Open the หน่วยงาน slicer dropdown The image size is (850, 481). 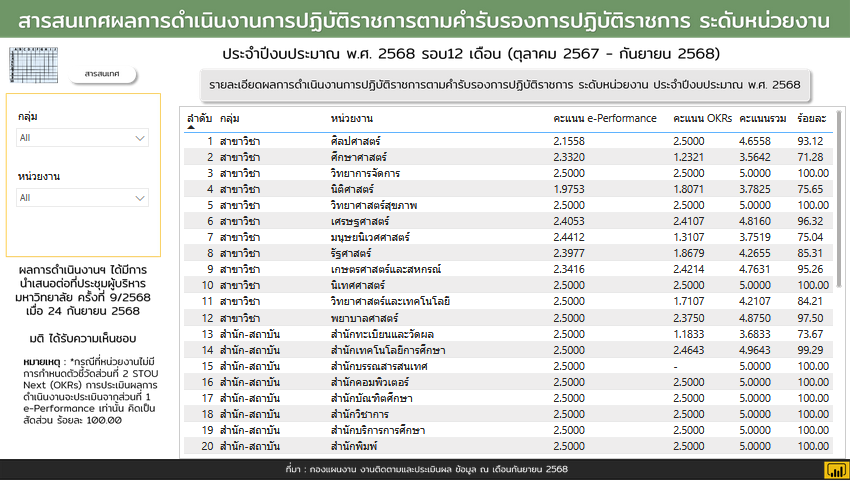[x=83, y=198]
